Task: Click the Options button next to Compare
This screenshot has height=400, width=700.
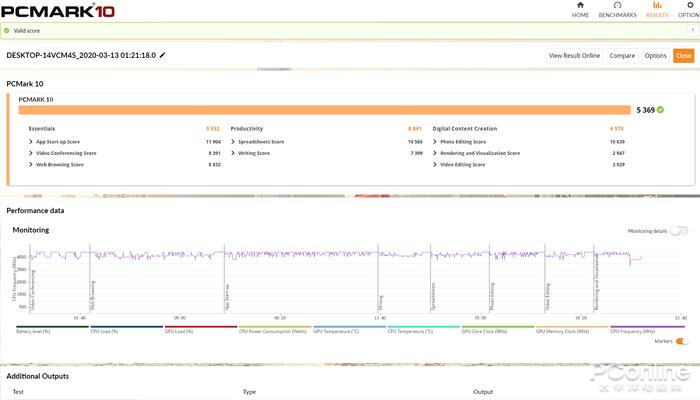Action: click(x=655, y=55)
